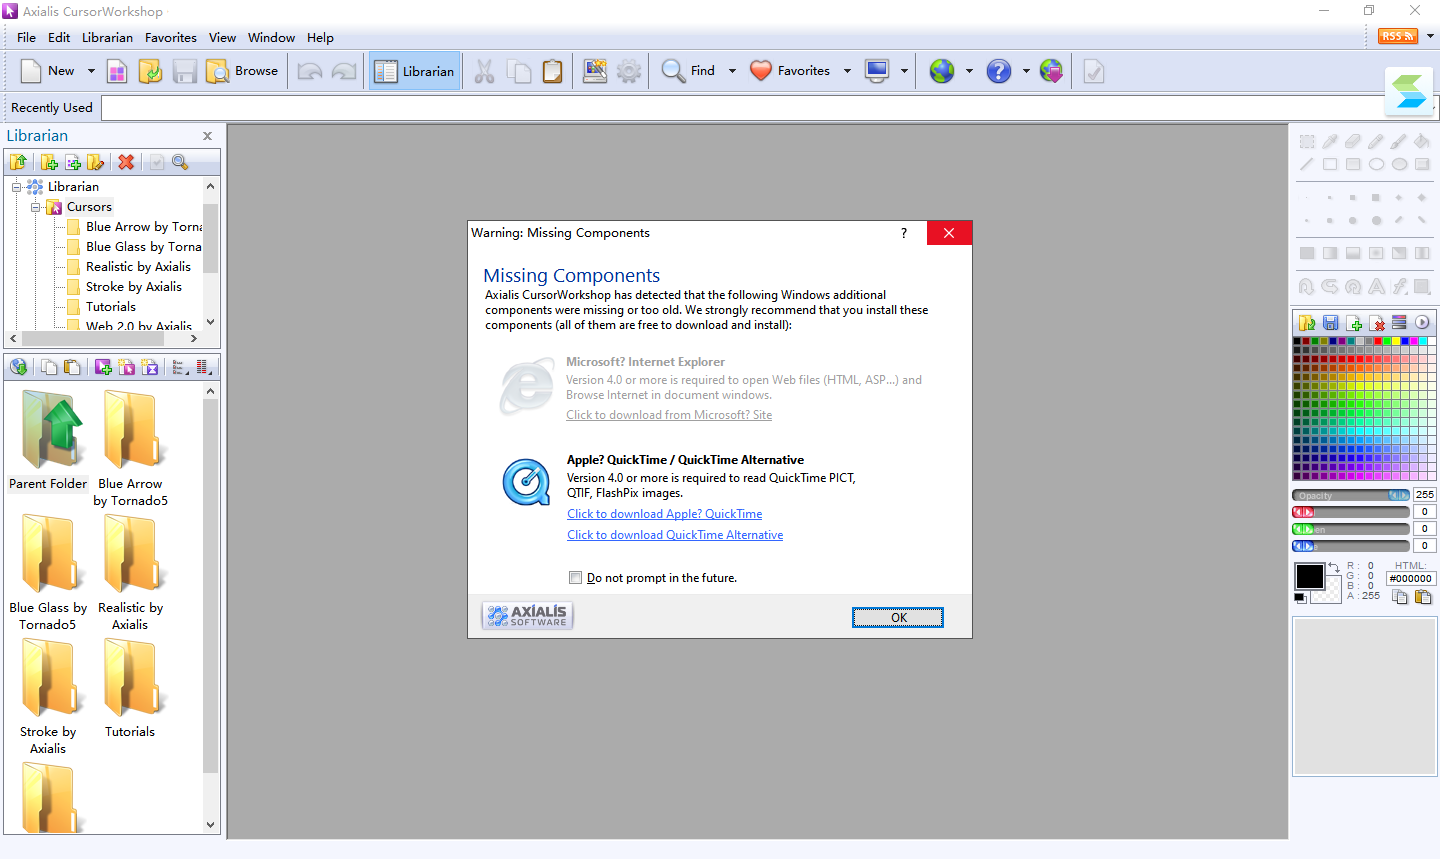
Task: Open the Librarian menu
Action: click(107, 38)
